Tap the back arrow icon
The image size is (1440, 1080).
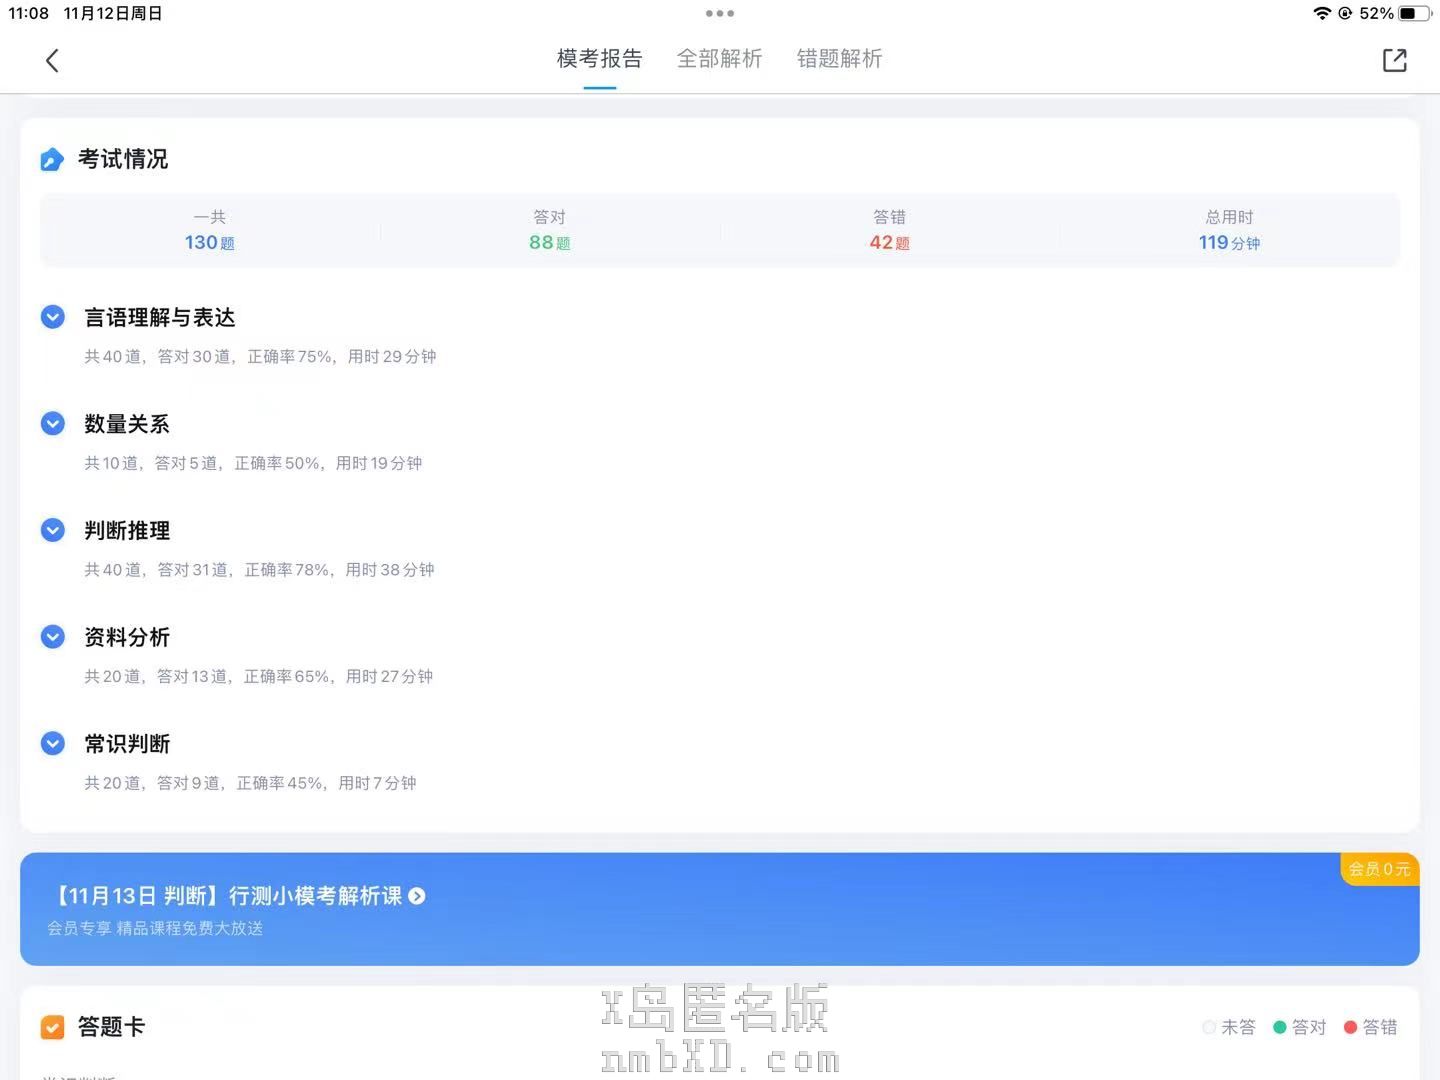coord(52,61)
